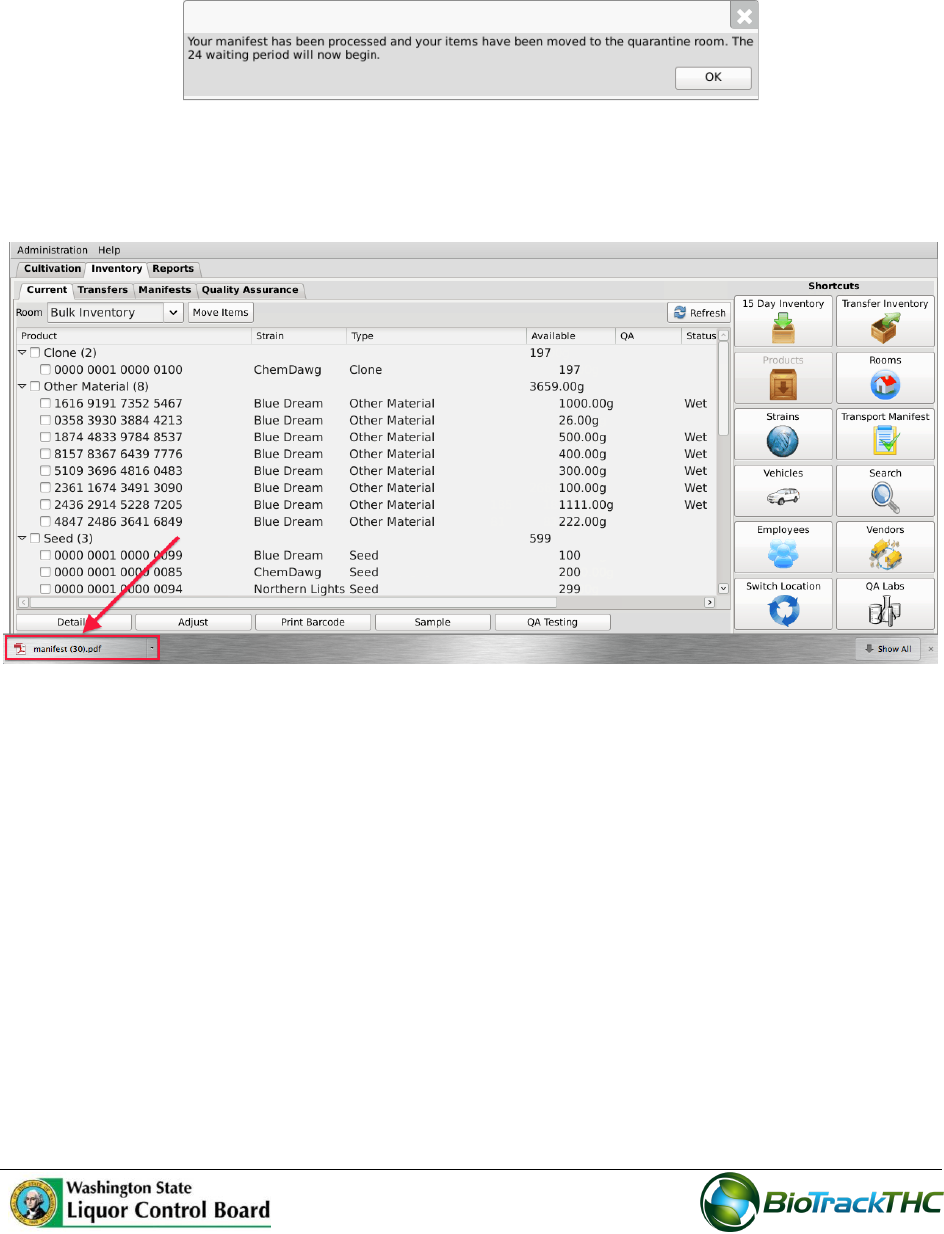944x1234 pixels.
Task: Check the 0000 0001 0000 0100 clone item
Action: click(x=46, y=370)
